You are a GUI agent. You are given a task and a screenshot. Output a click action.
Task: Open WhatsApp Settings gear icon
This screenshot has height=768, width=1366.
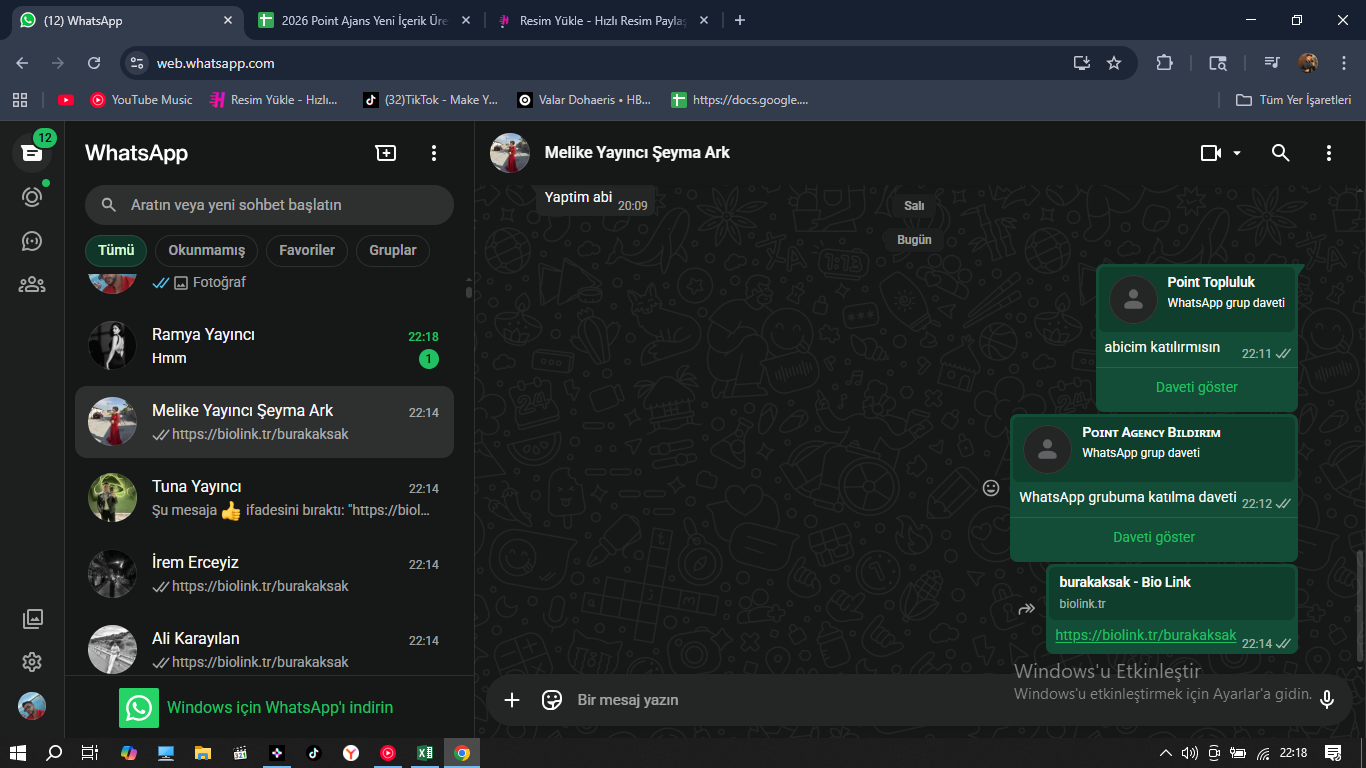(x=32, y=662)
